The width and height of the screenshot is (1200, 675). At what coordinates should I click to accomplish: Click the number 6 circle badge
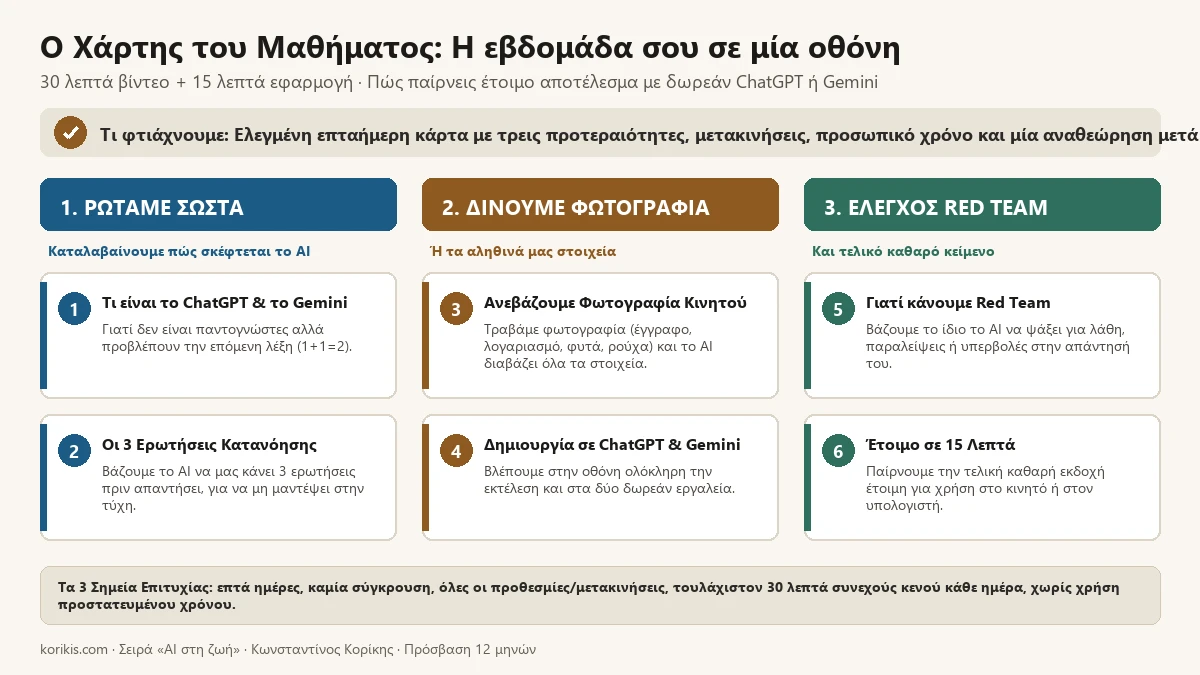click(838, 451)
